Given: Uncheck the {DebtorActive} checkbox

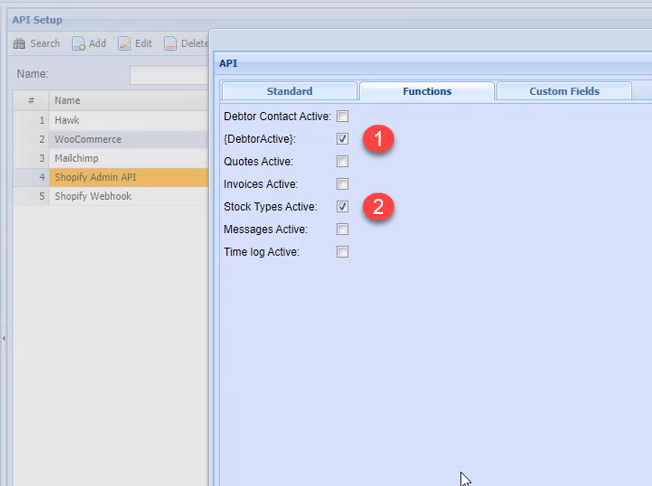Looking at the screenshot, I should click(x=343, y=139).
